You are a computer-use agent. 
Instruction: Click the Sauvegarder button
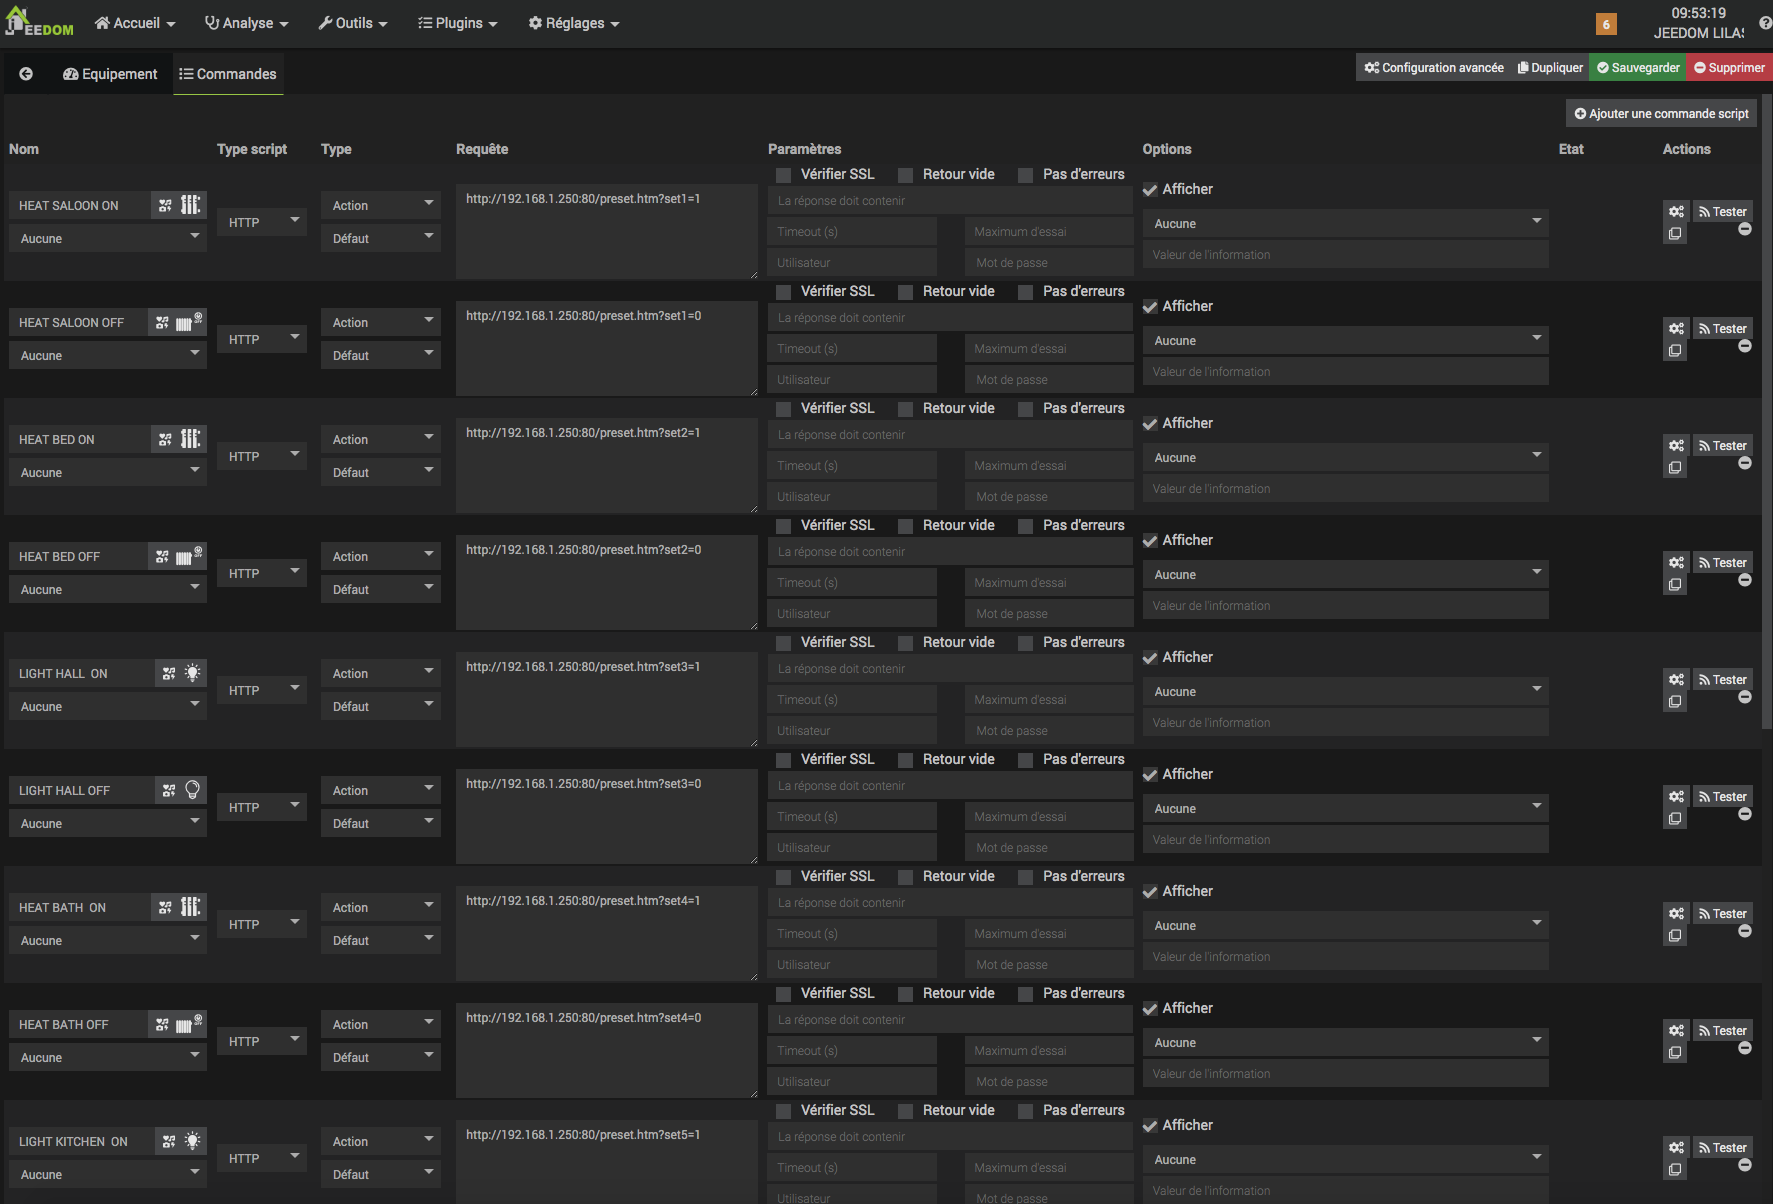1637,68
